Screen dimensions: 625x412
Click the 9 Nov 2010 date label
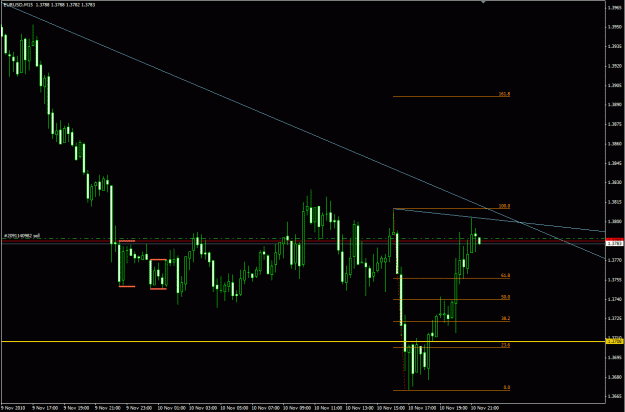(x=12, y=408)
